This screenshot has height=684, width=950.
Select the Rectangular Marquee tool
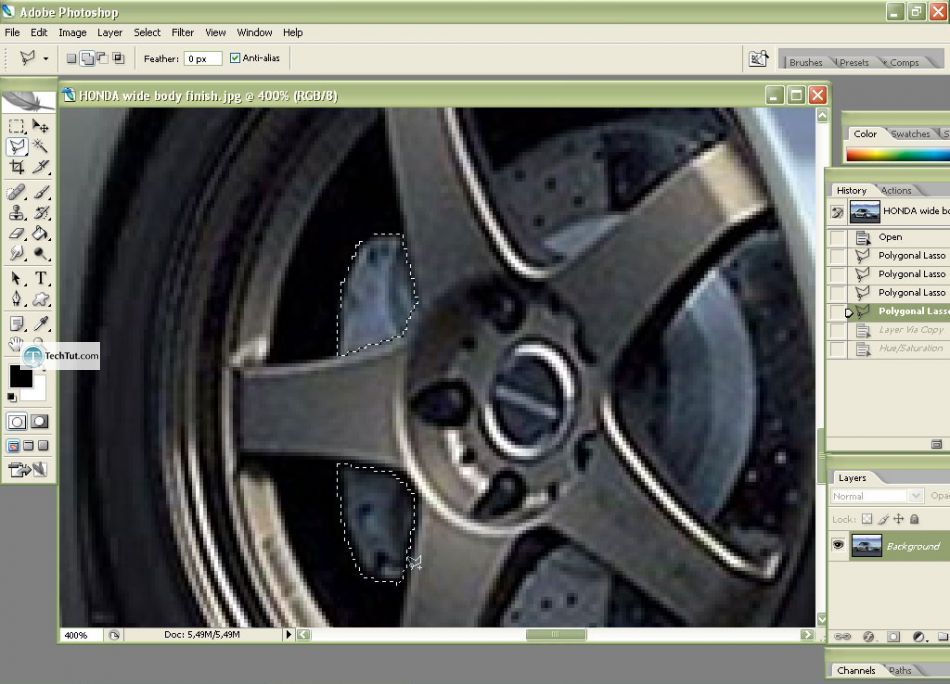(17, 126)
